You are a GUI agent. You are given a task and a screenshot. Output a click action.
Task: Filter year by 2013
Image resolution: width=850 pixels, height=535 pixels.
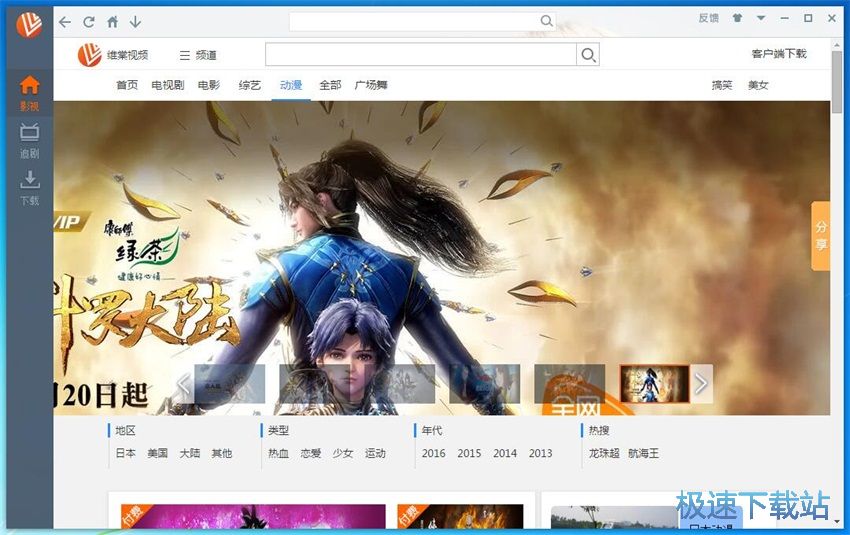(x=540, y=453)
